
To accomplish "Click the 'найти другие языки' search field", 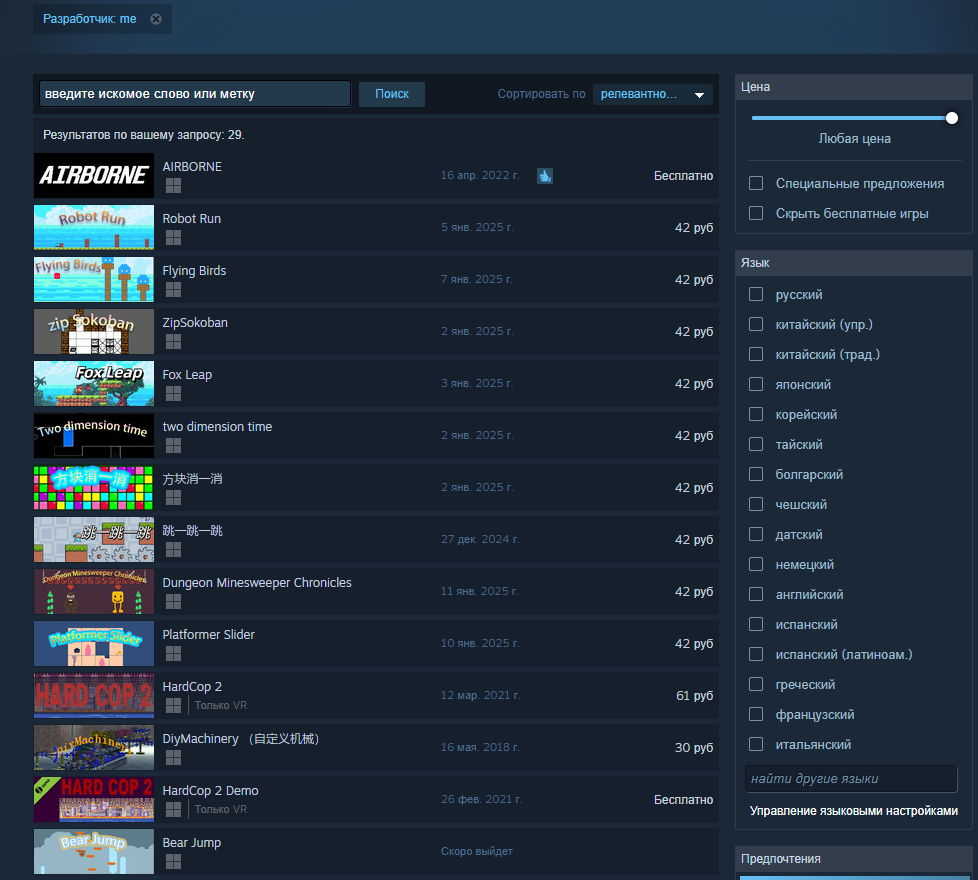I will pyautogui.click(x=851, y=779).
